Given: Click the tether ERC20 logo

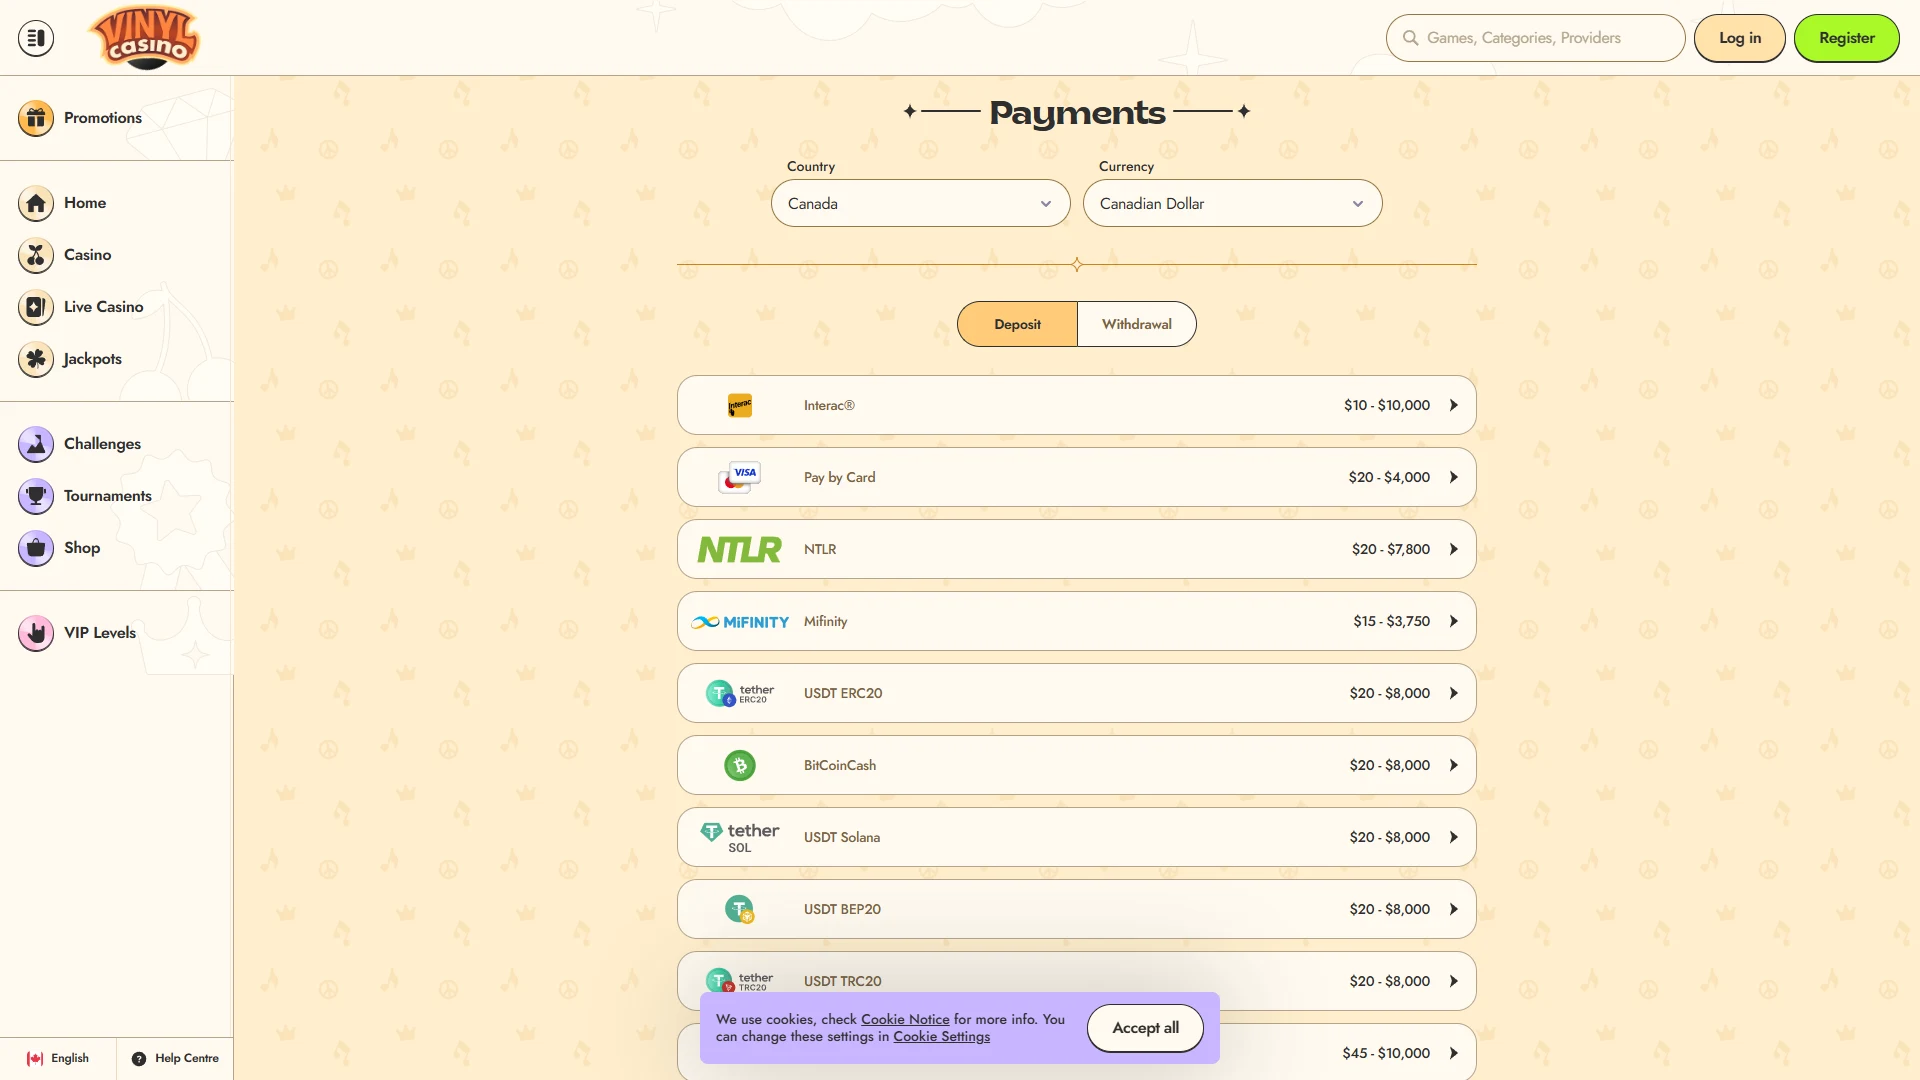Looking at the screenshot, I should [740, 693].
